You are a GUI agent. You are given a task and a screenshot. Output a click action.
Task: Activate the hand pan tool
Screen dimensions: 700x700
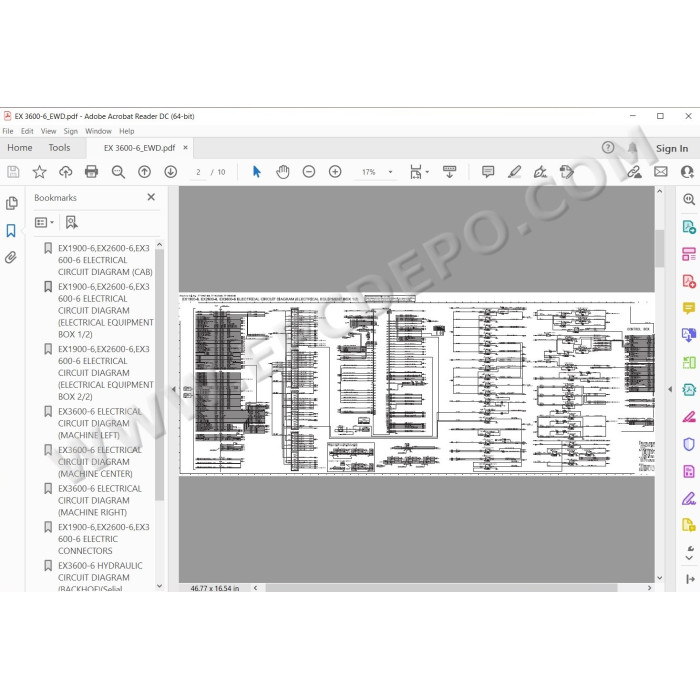coord(283,172)
